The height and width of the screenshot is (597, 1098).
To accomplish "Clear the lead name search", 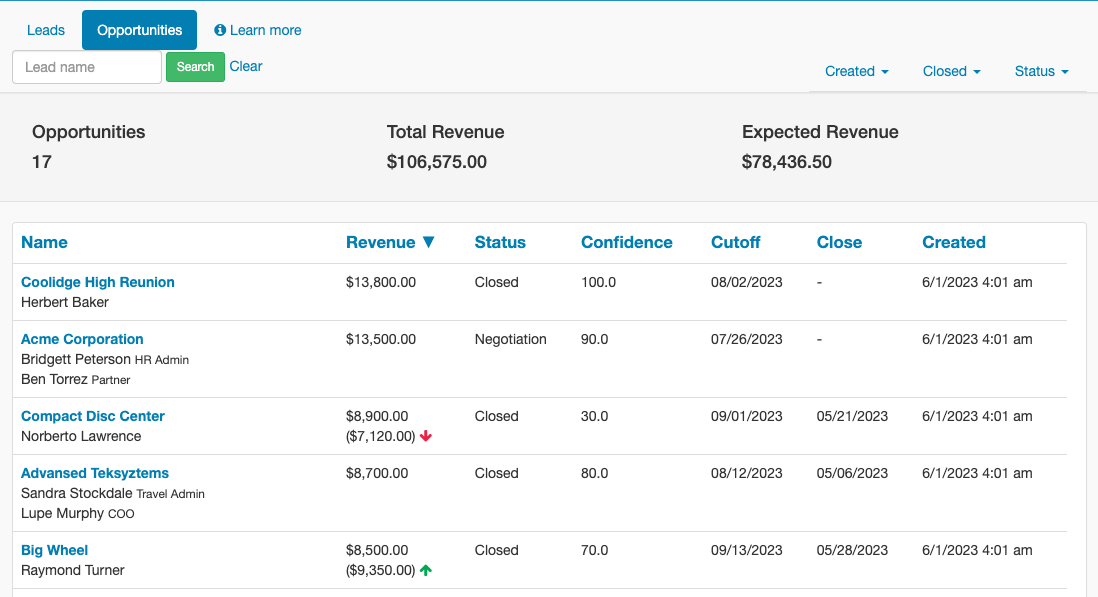I will coord(246,66).
